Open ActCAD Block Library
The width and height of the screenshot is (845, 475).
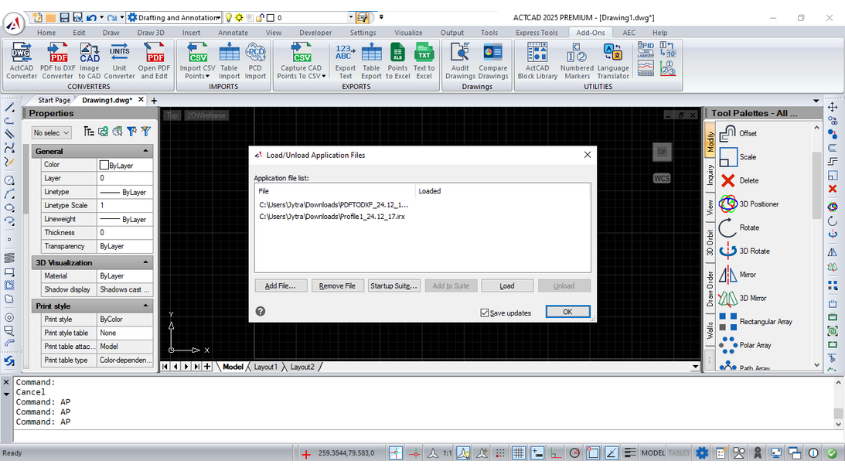[x=537, y=60]
